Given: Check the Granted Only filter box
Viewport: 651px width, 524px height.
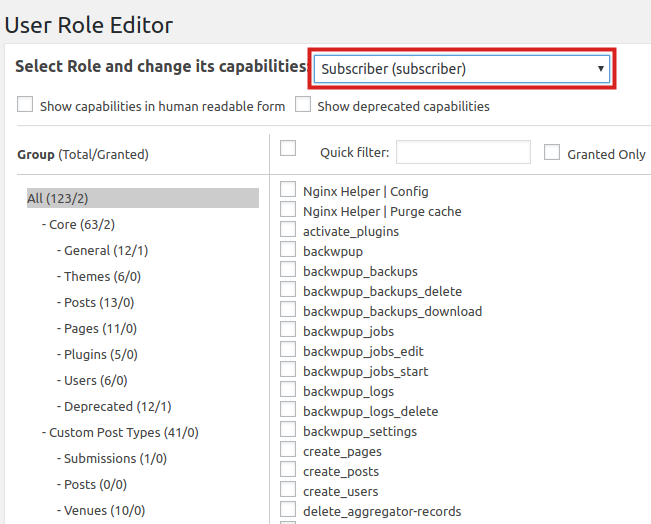Looking at the screenshot, I should [x=552, y=152].
